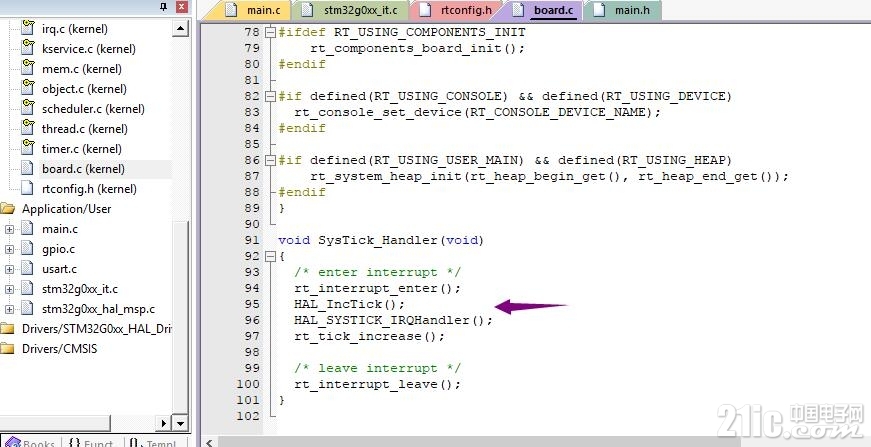This screenshot has height=447, width=871.
Task: Close the project panel
Action: pos(181,7)
